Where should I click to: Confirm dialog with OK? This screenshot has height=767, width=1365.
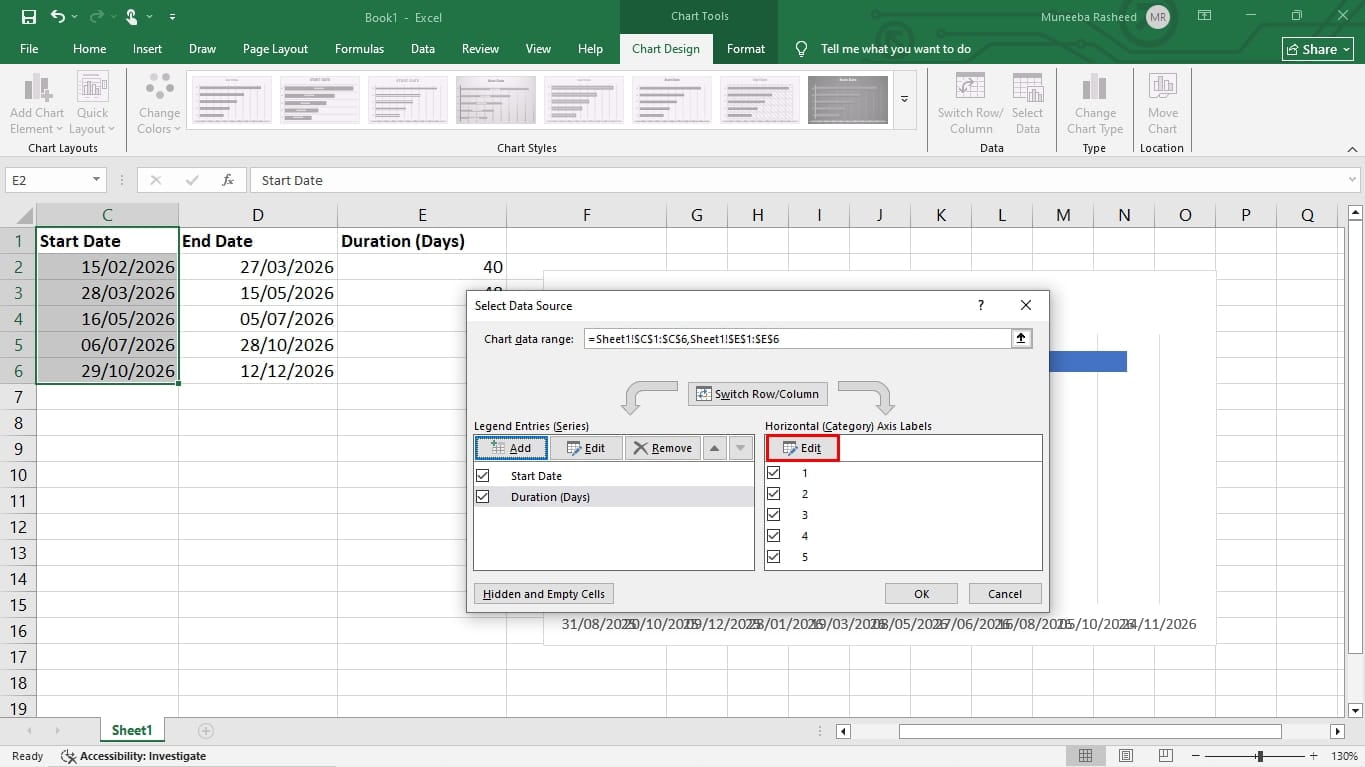921,594
